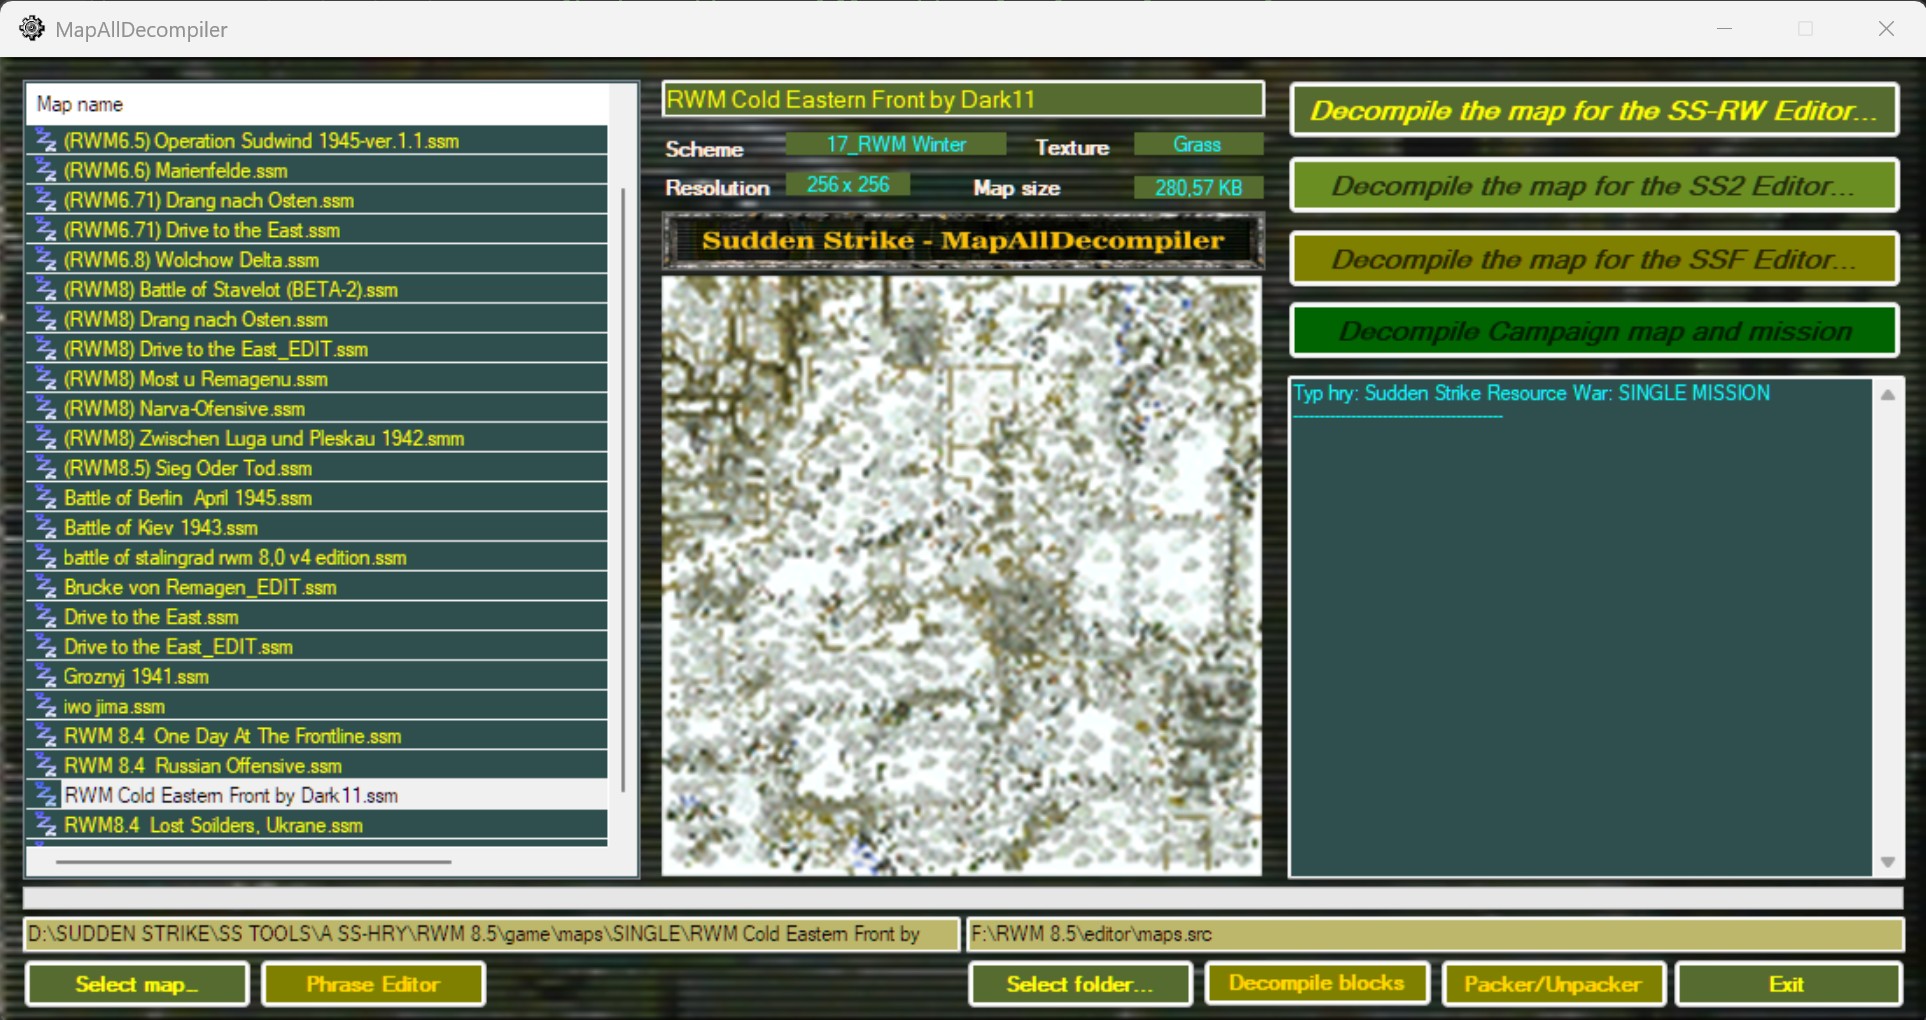1926x1020 pixels.
Task: Click the Decompile blocks button
Action: [1317, 984]
